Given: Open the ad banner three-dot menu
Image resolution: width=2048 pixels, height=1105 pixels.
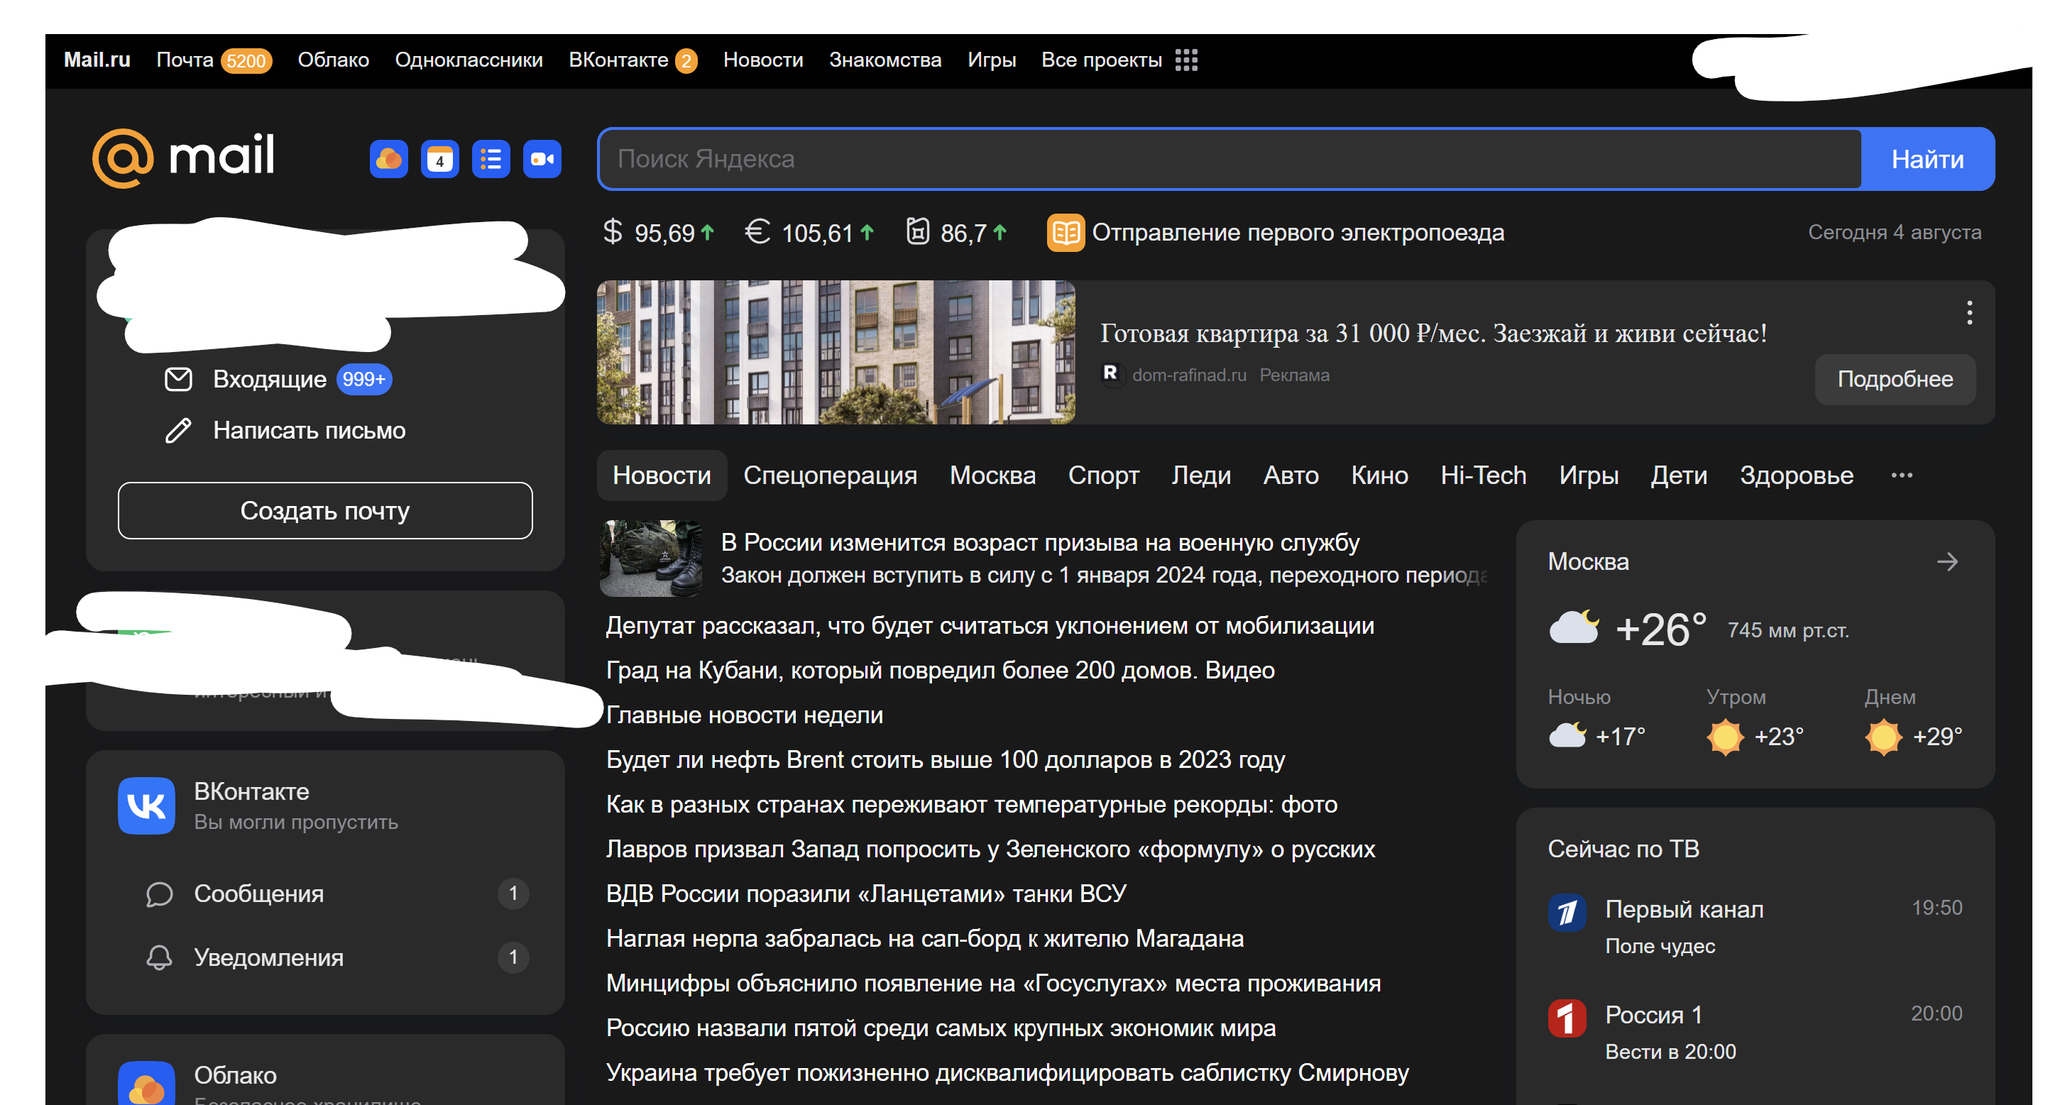Looking at the screenshot, I should point(1969,313).
